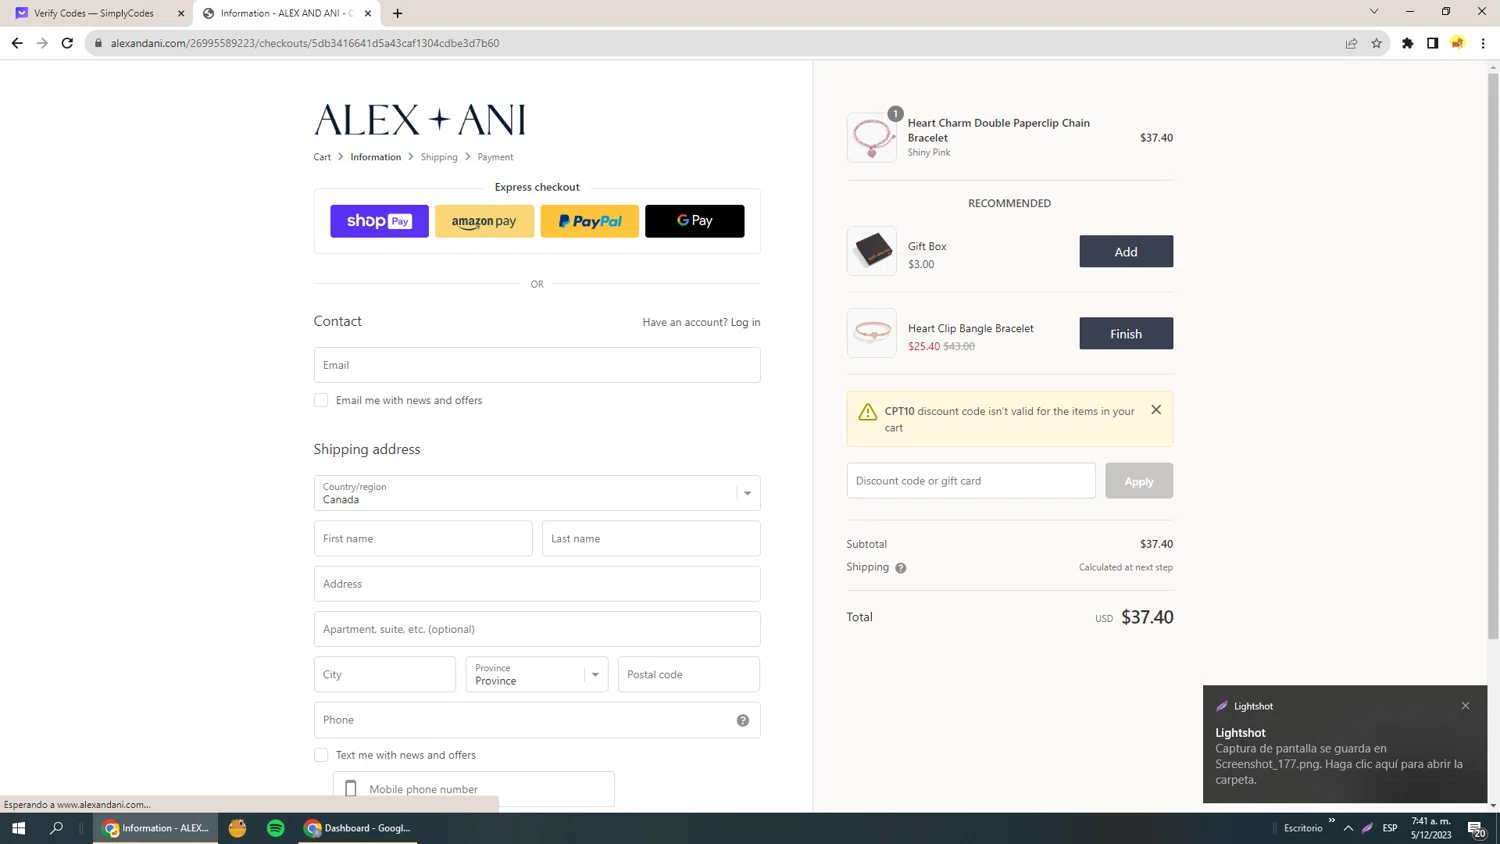Focus the City field
The height and width of the screenshot is (844, 1500).
tap(385, 674)
